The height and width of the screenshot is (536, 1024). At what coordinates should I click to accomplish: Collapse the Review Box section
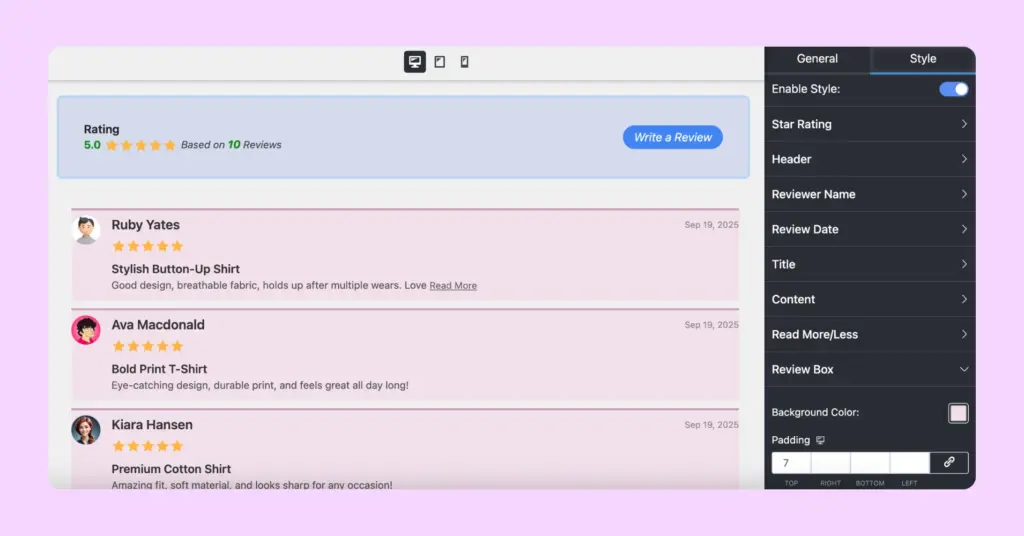click(869, 369)
